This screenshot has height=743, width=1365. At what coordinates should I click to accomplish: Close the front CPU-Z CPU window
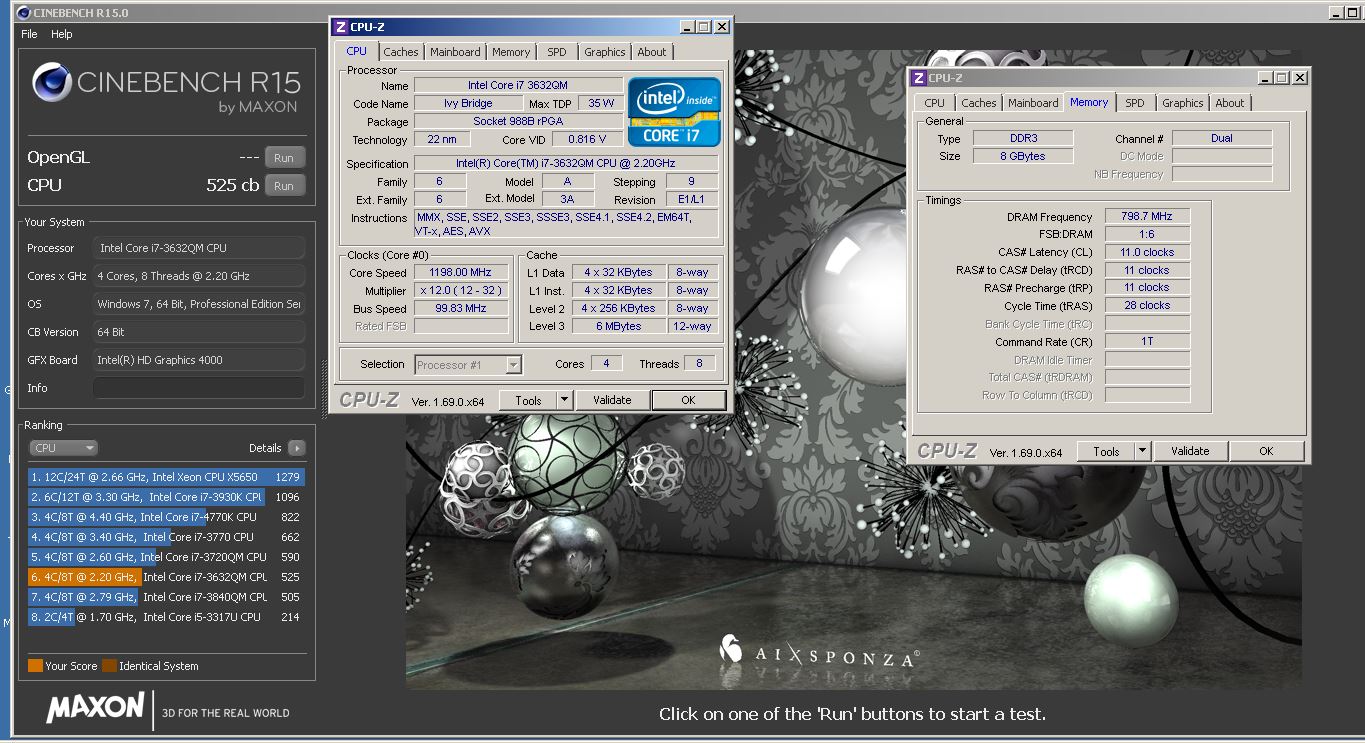click(x=722, y=28)
